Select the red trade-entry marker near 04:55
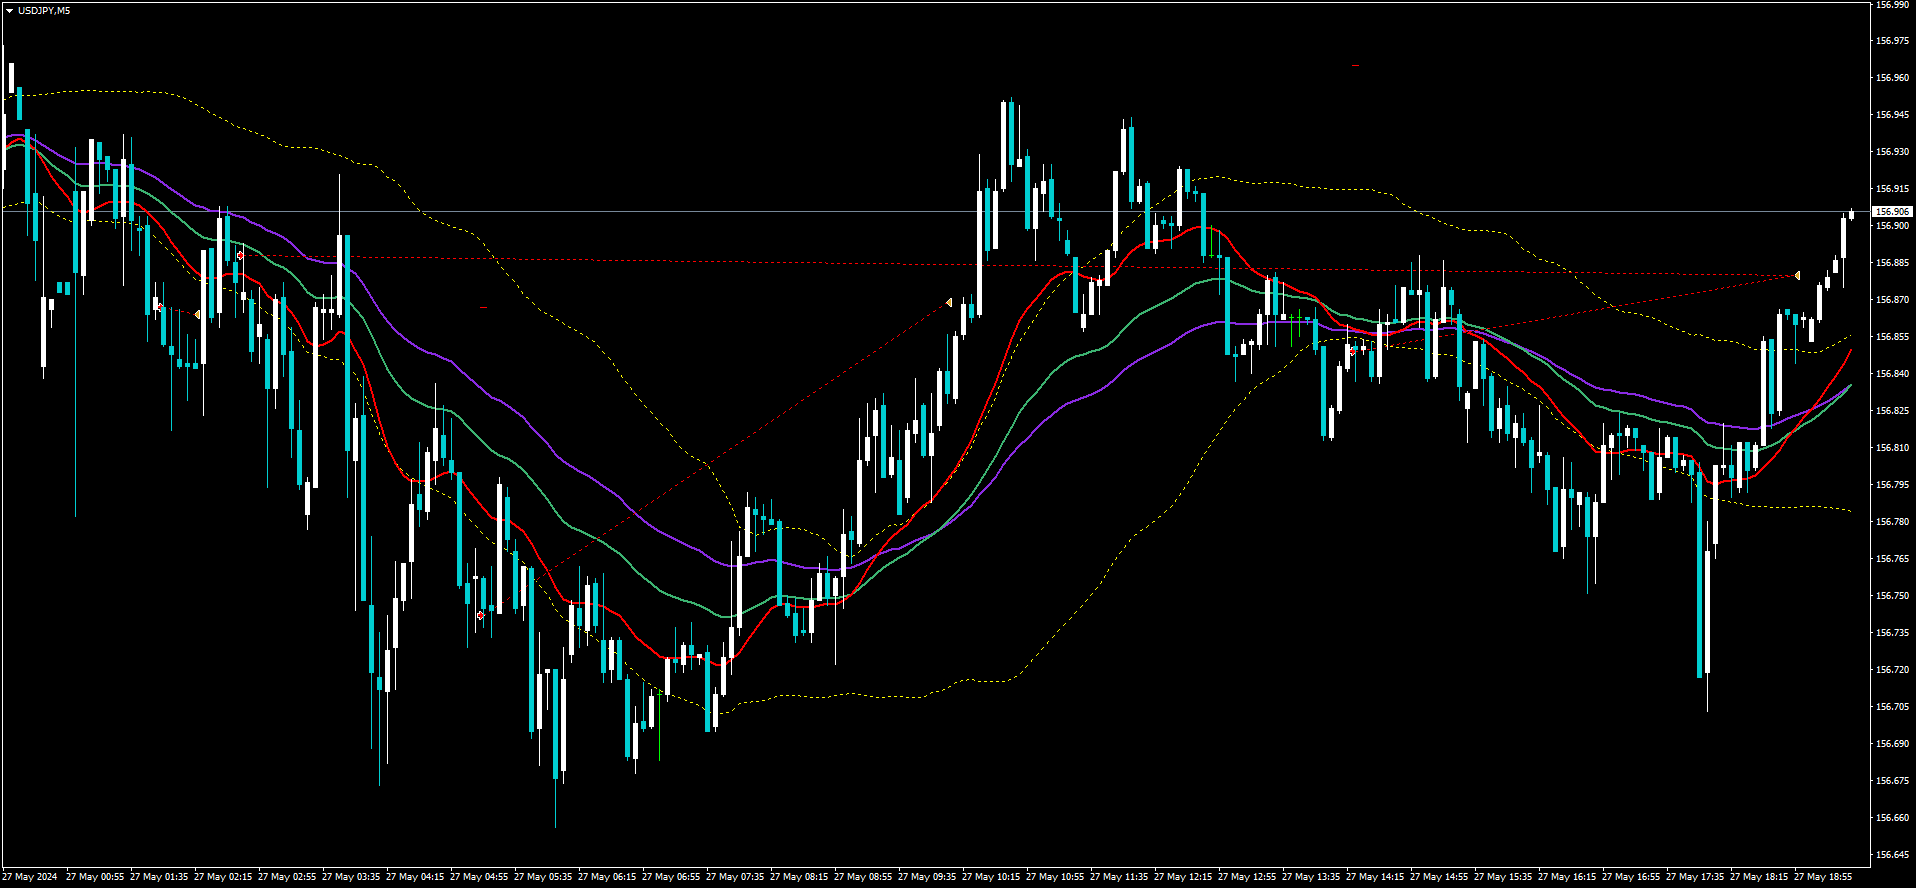 (x=481, y=615)
